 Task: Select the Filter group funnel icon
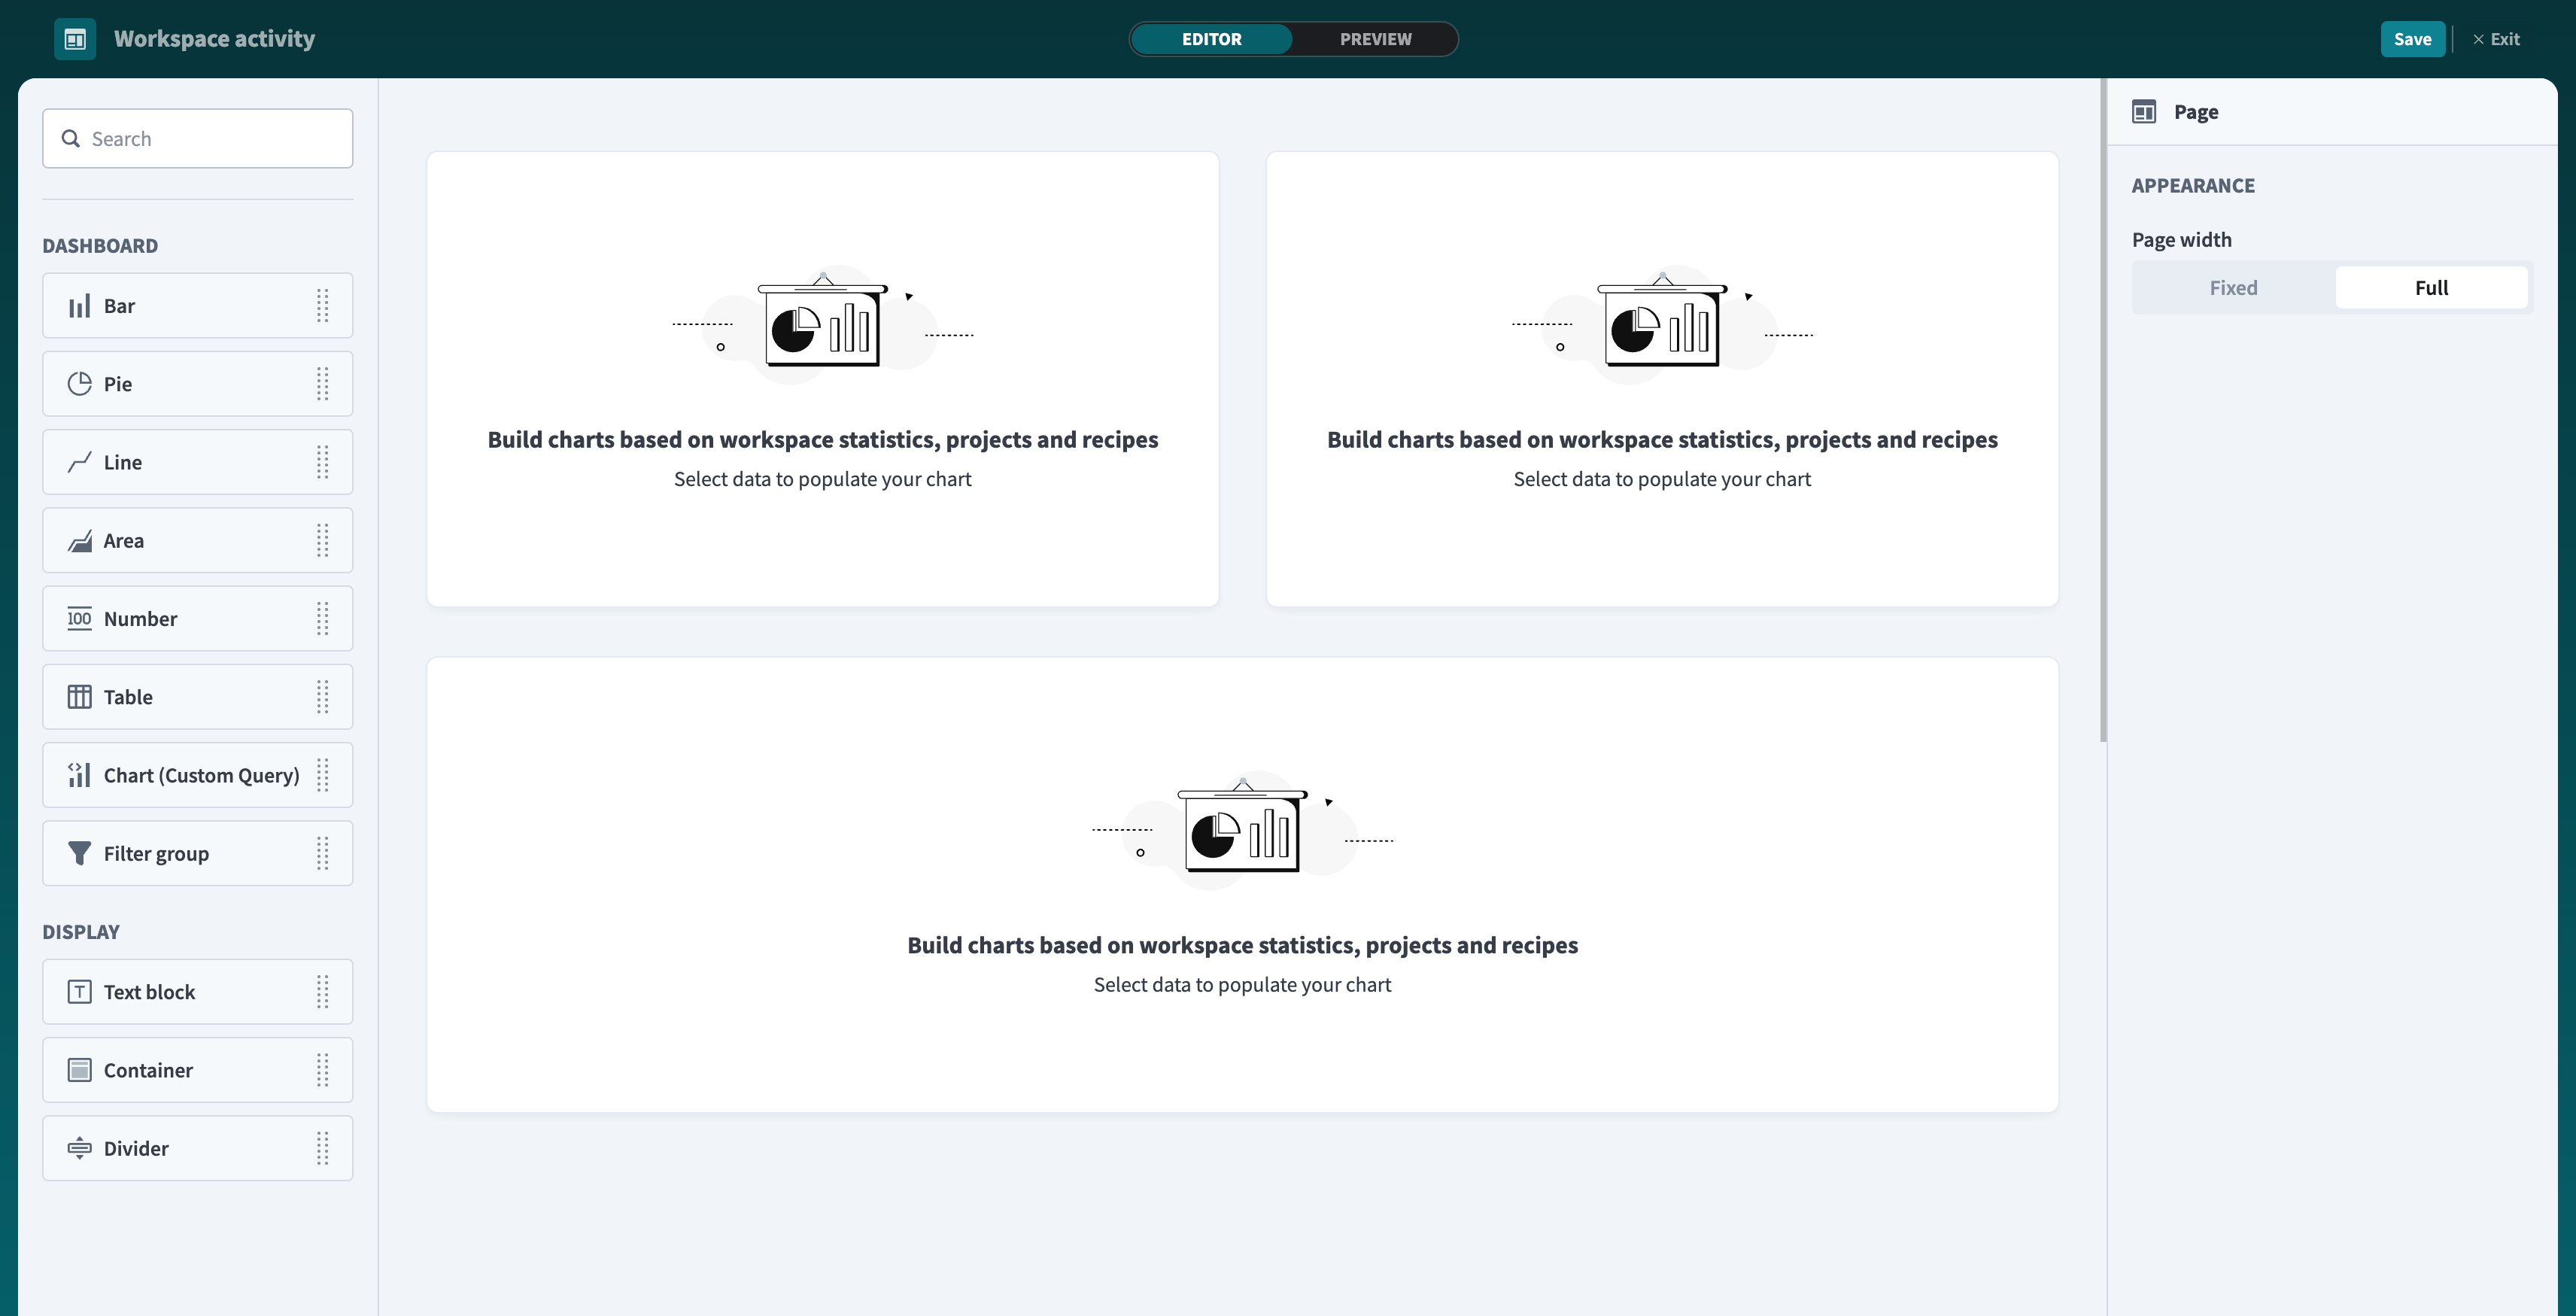(x=79, y=853)
